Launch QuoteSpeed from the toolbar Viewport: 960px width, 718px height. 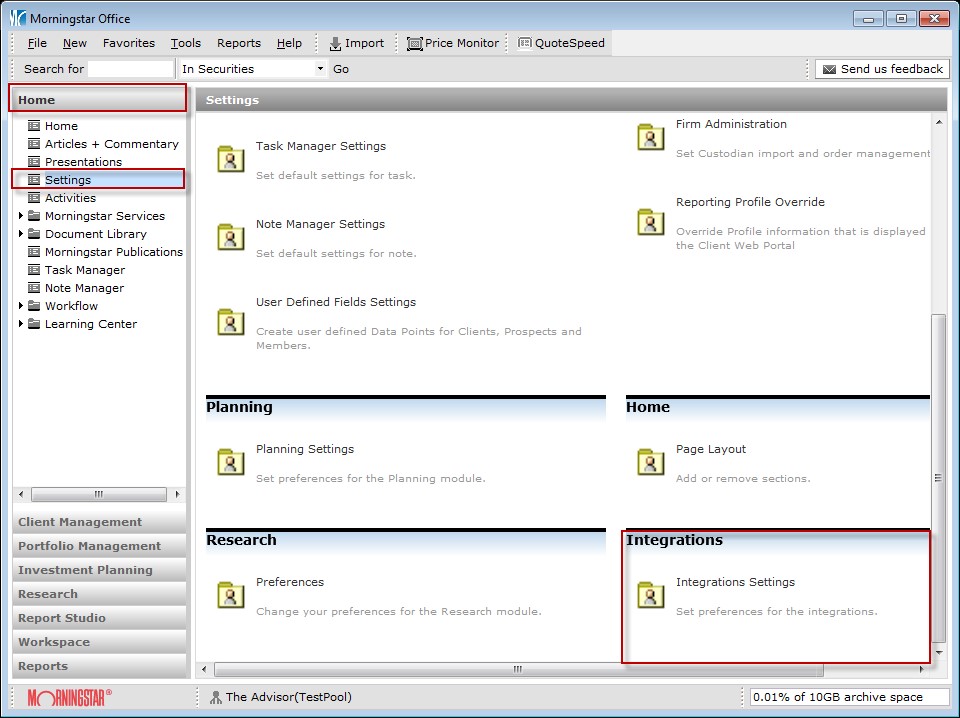(x=561, y=43)
